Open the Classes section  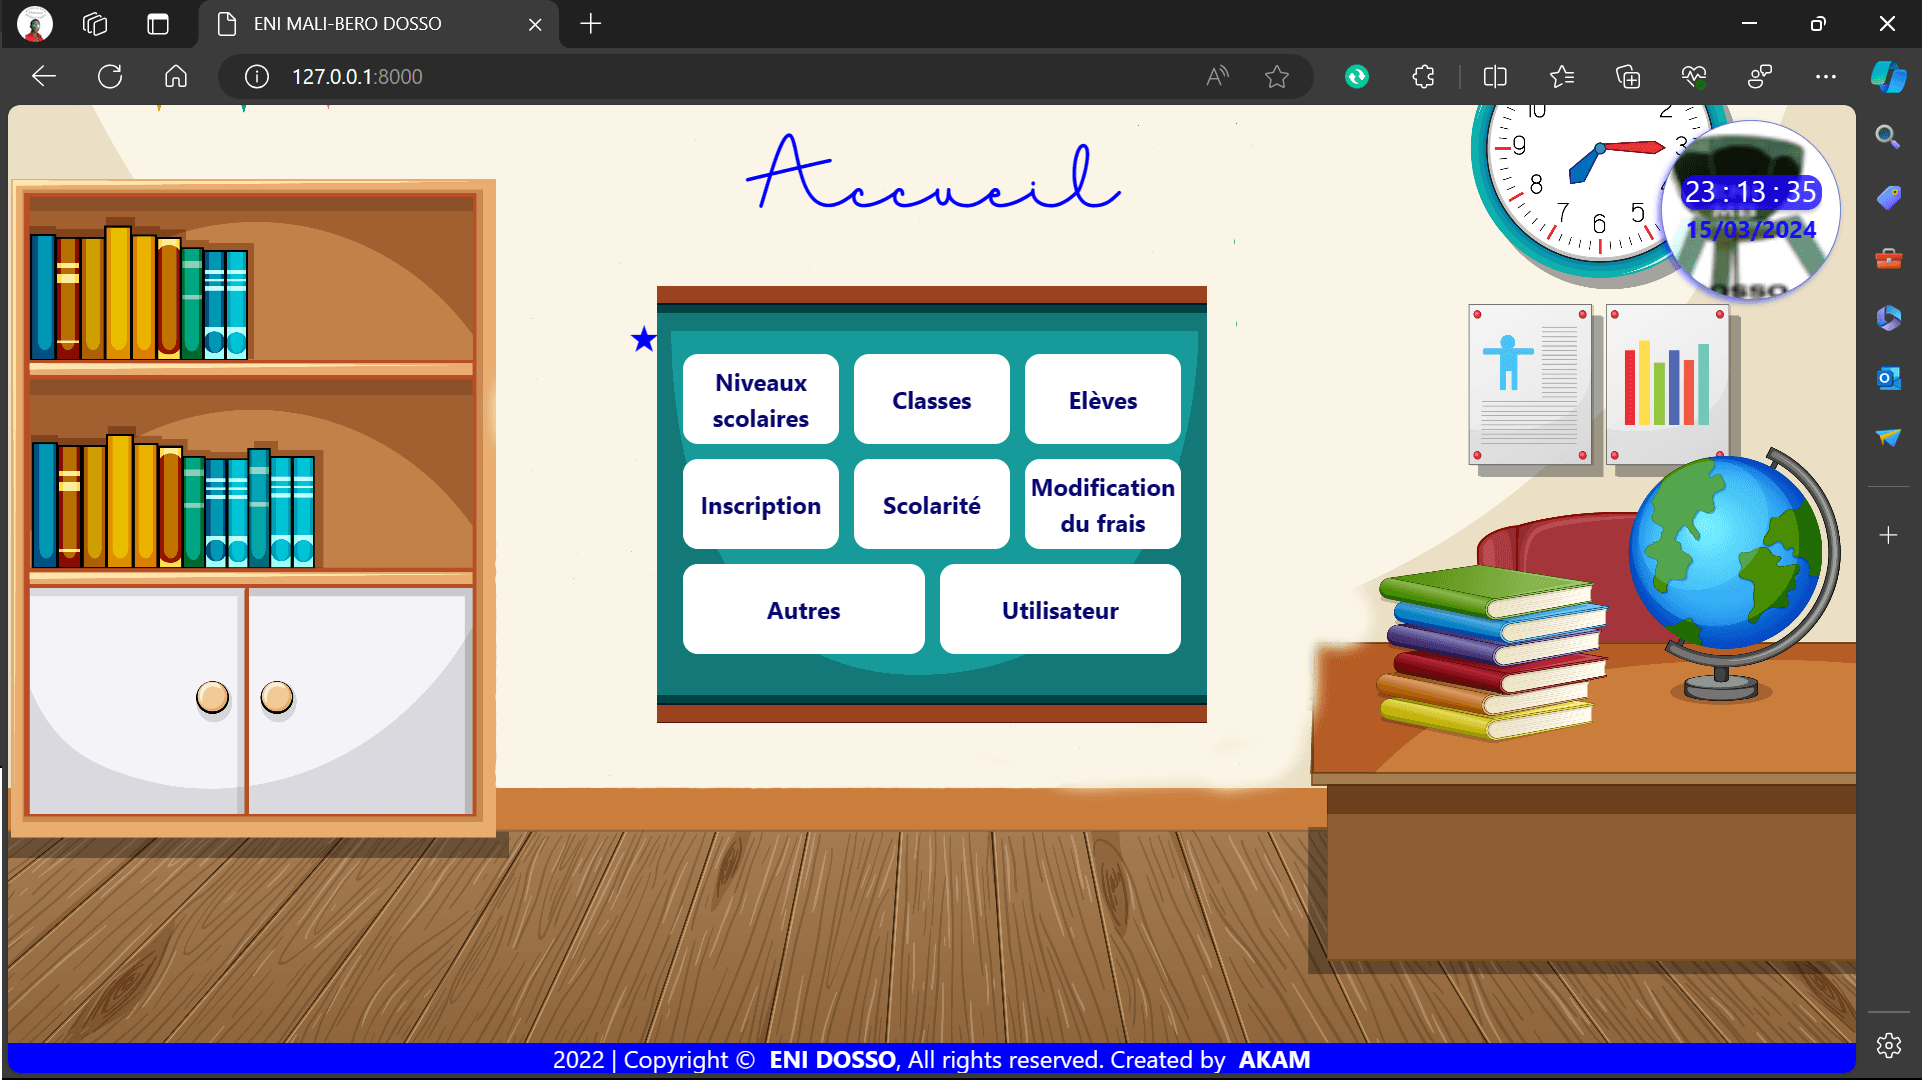[932, 400]
